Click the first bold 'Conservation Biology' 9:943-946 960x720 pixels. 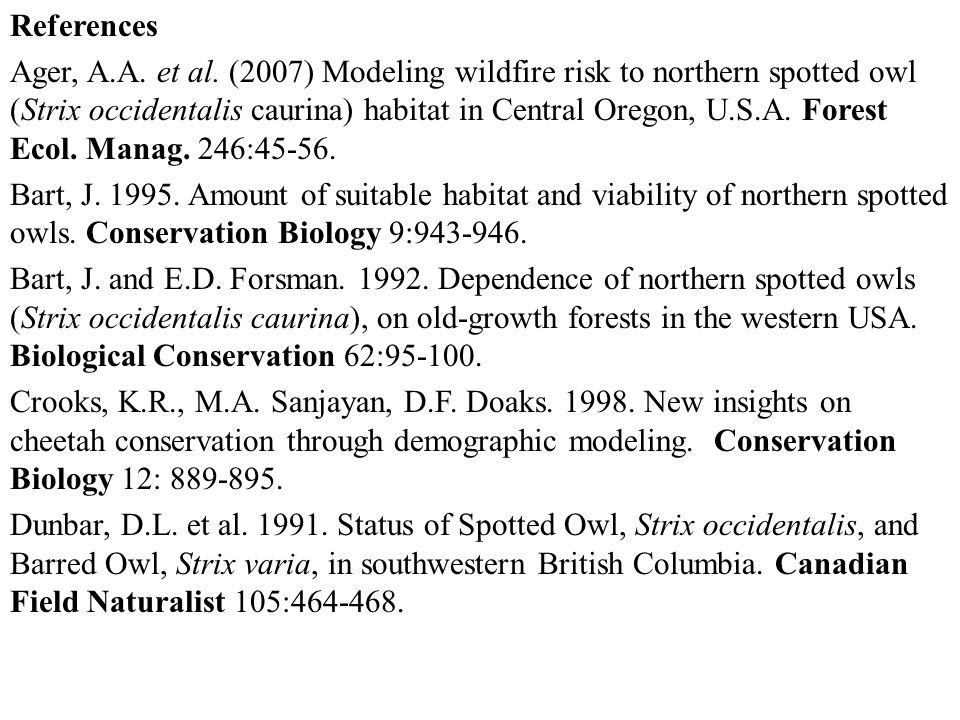click(x=233, y=233)
